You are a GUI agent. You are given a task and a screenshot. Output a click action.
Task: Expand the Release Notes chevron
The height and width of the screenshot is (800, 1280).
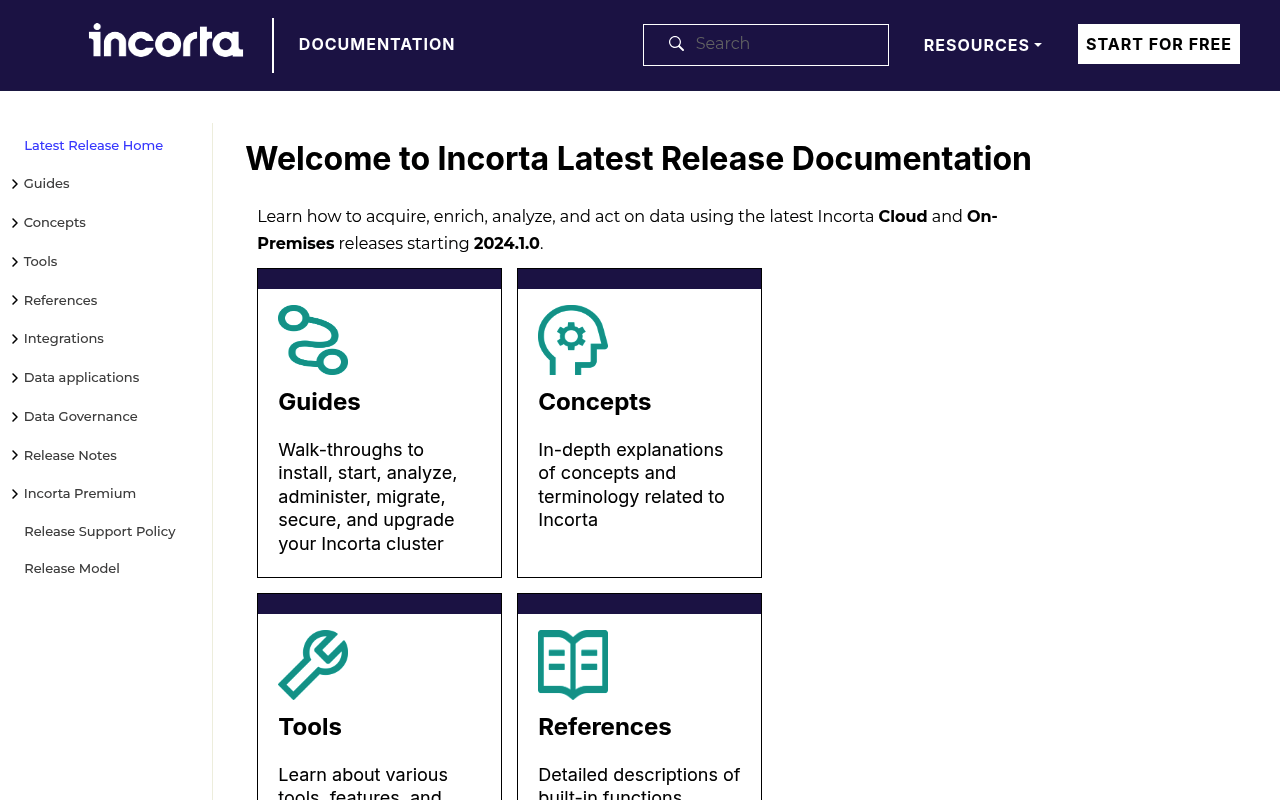click(x=15, y=456)
